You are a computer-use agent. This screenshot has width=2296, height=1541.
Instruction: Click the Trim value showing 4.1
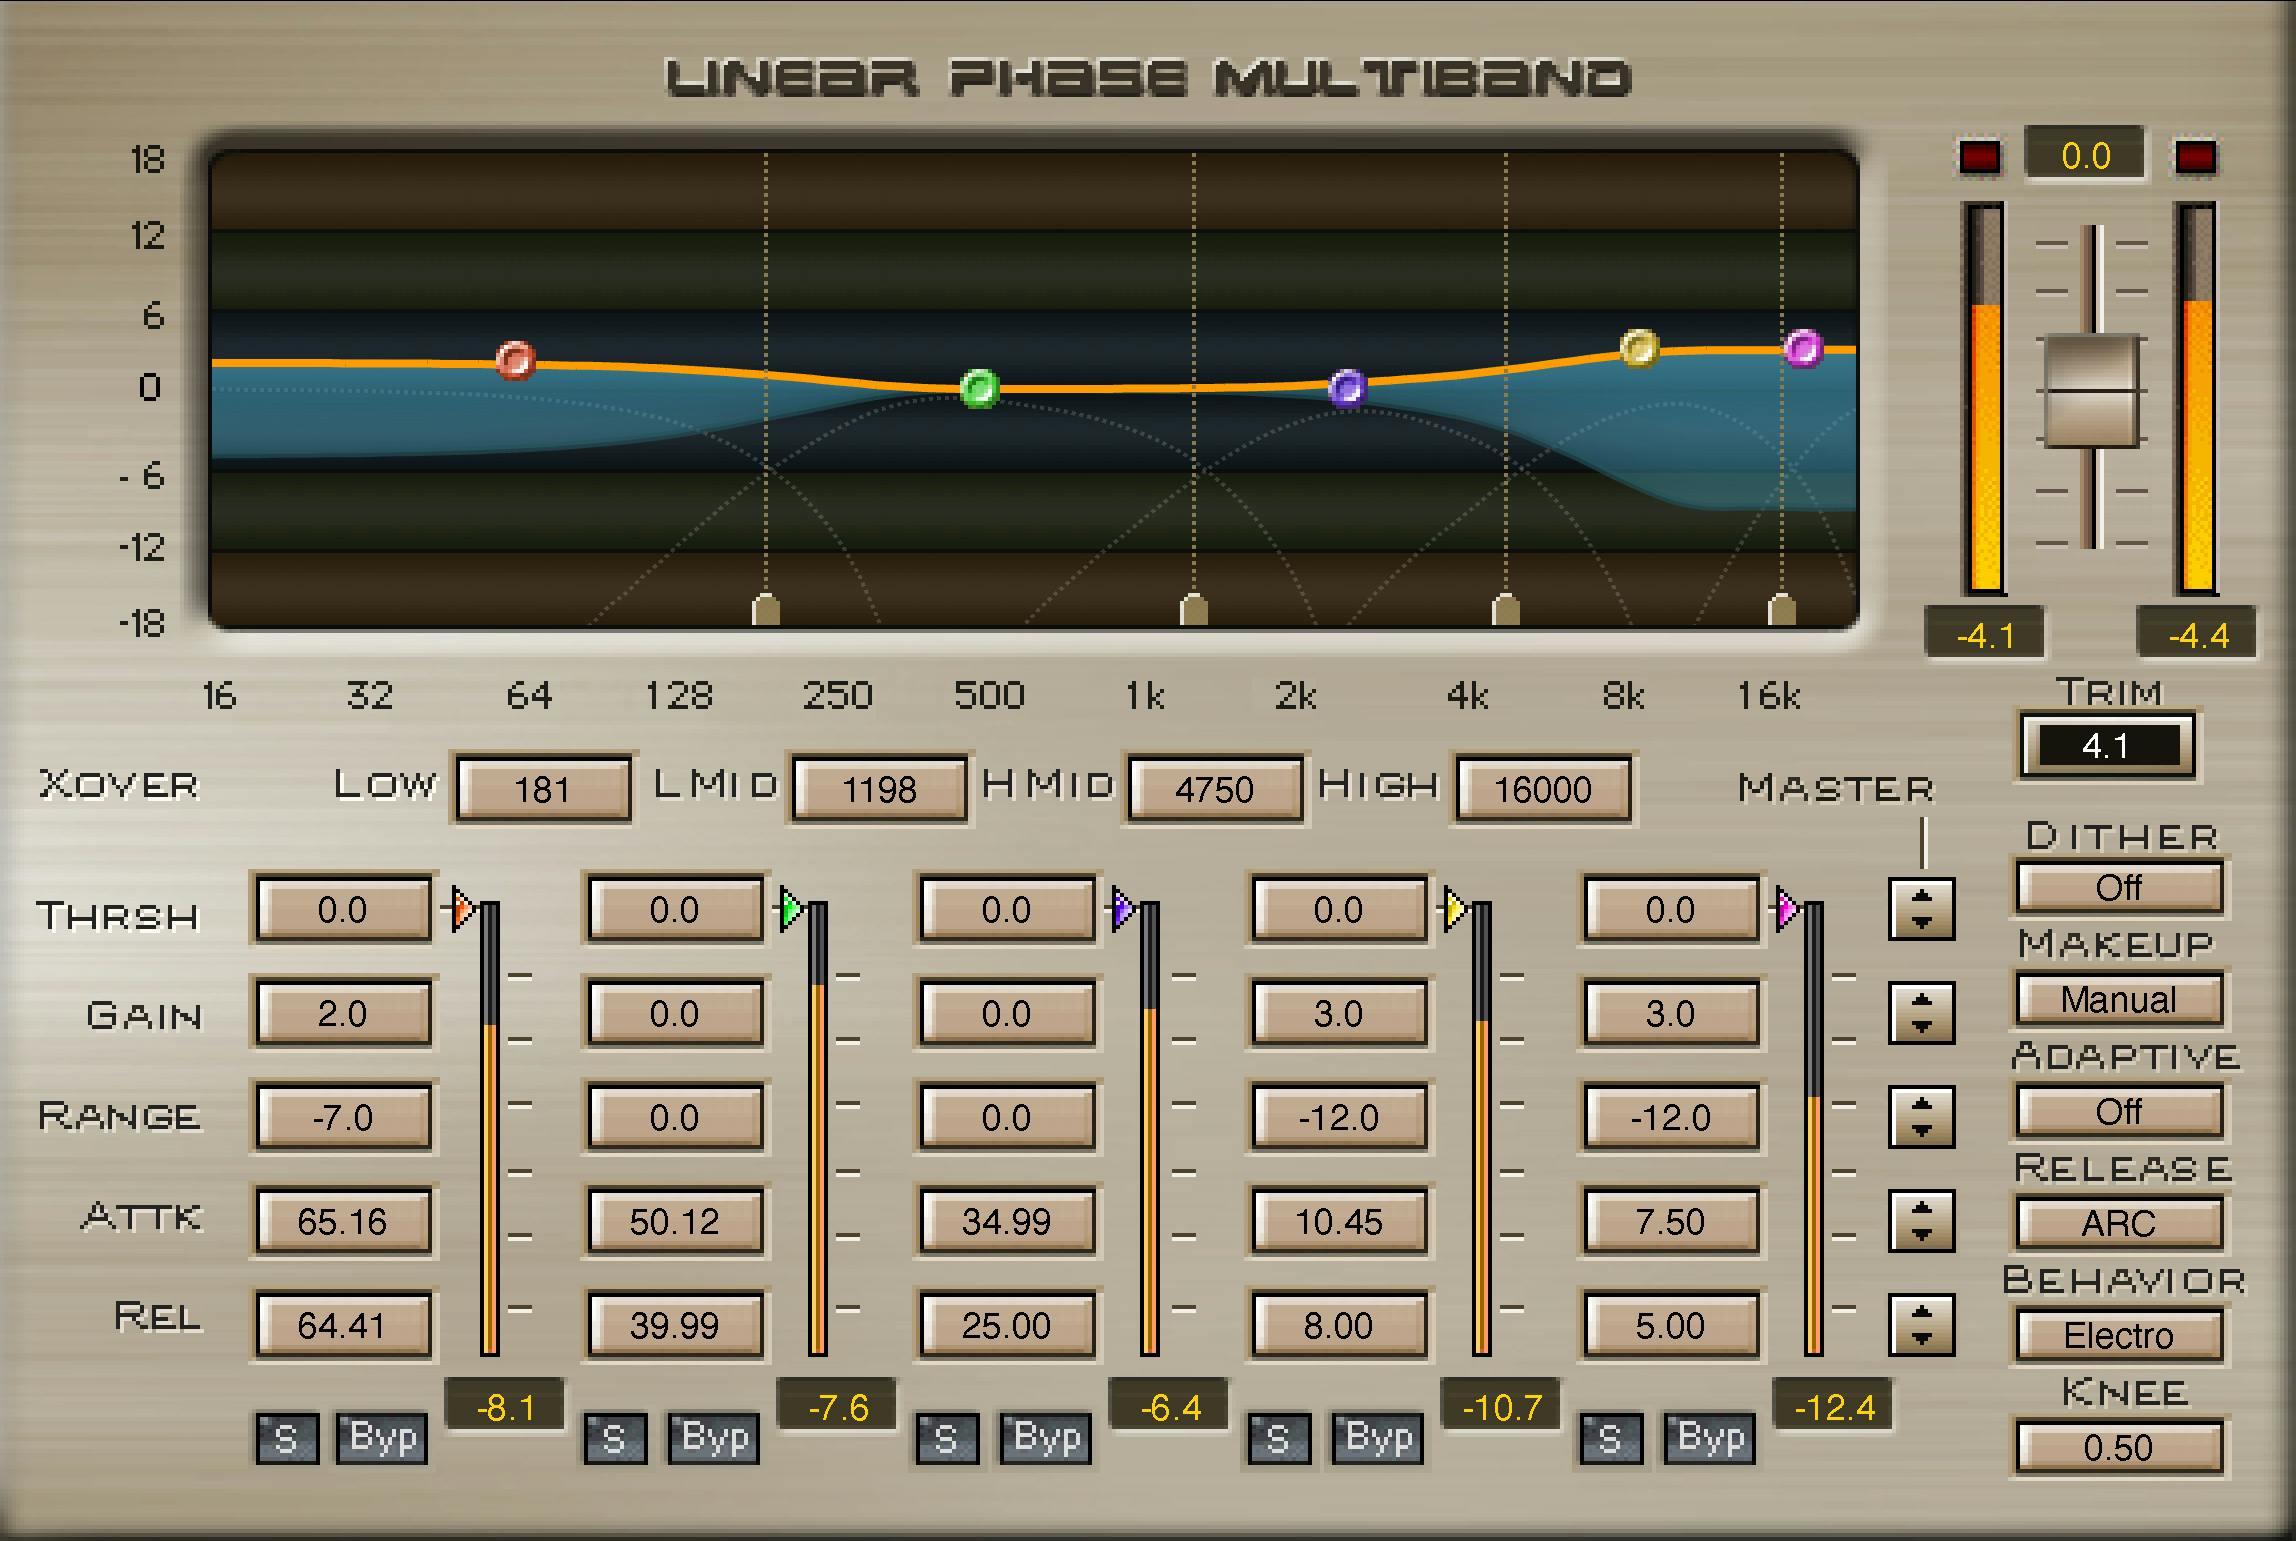point(2106,746)
